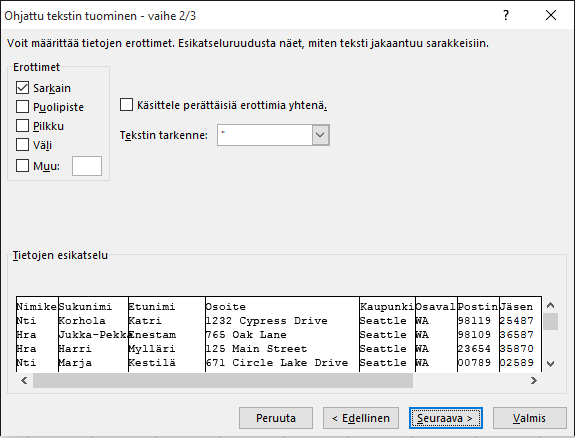Image resolution: width=575 pixels, height=438 pixels.
Task: Uncheck the Sarkain delimiter checkbox
Action: point(22,88)
